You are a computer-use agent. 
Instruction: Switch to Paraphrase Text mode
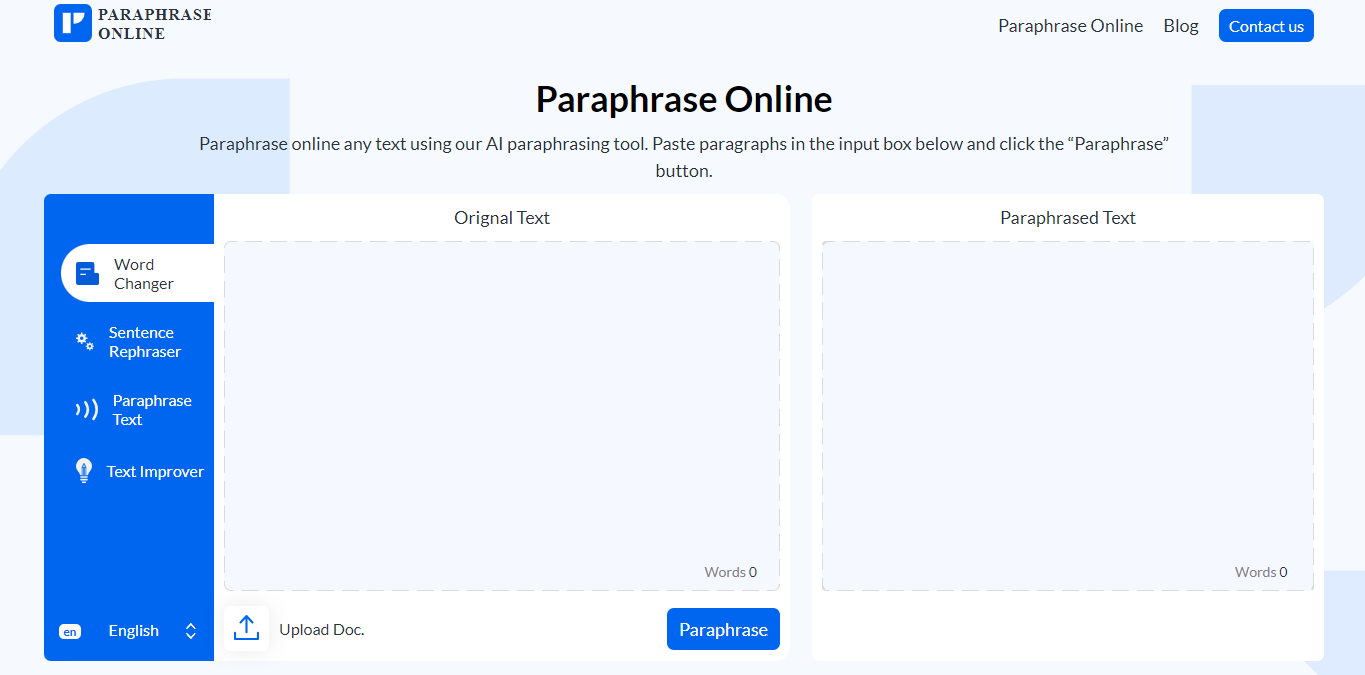138,410
